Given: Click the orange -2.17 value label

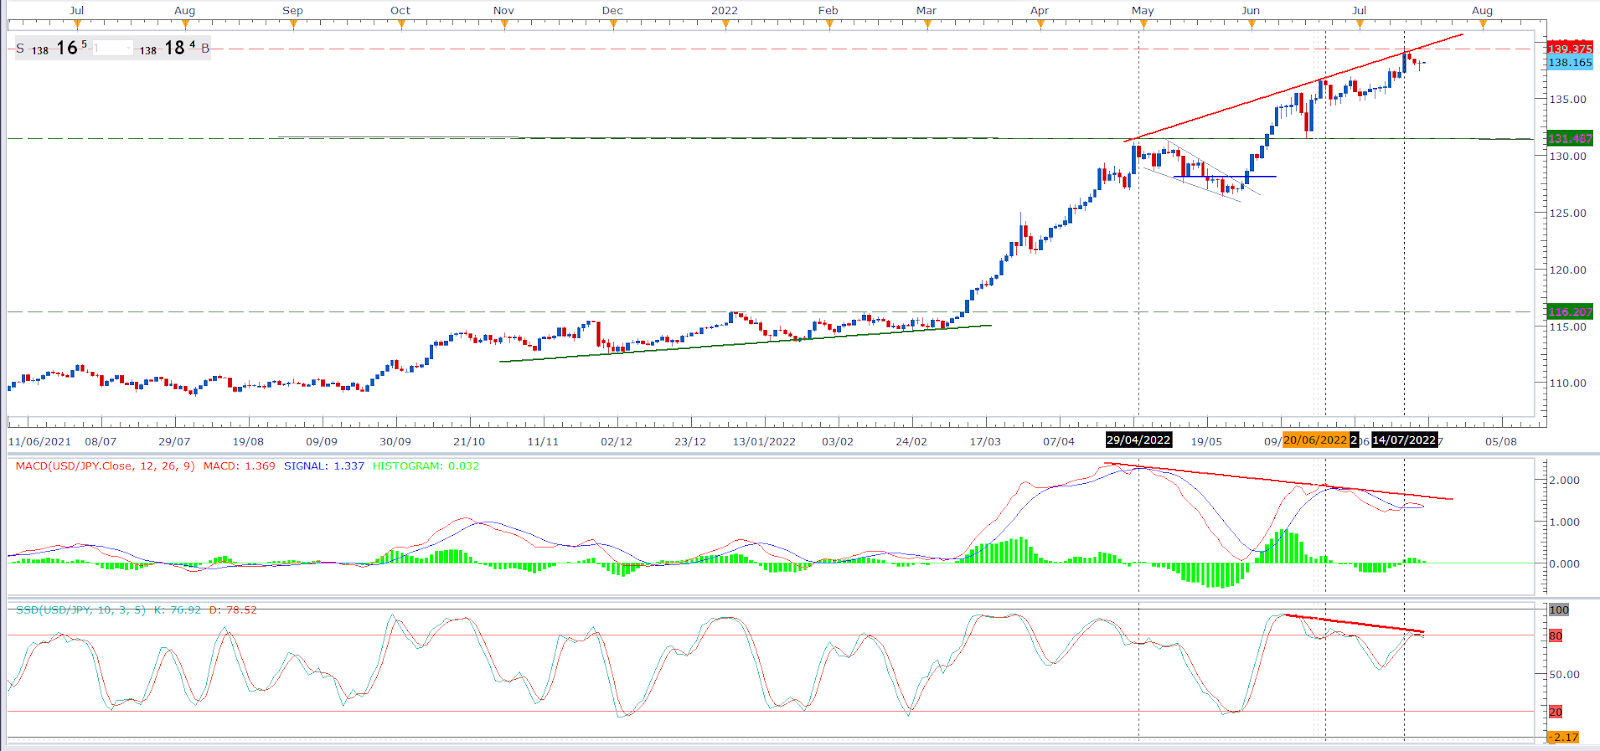Looking at the screenshot, I should pos(1564,738).
